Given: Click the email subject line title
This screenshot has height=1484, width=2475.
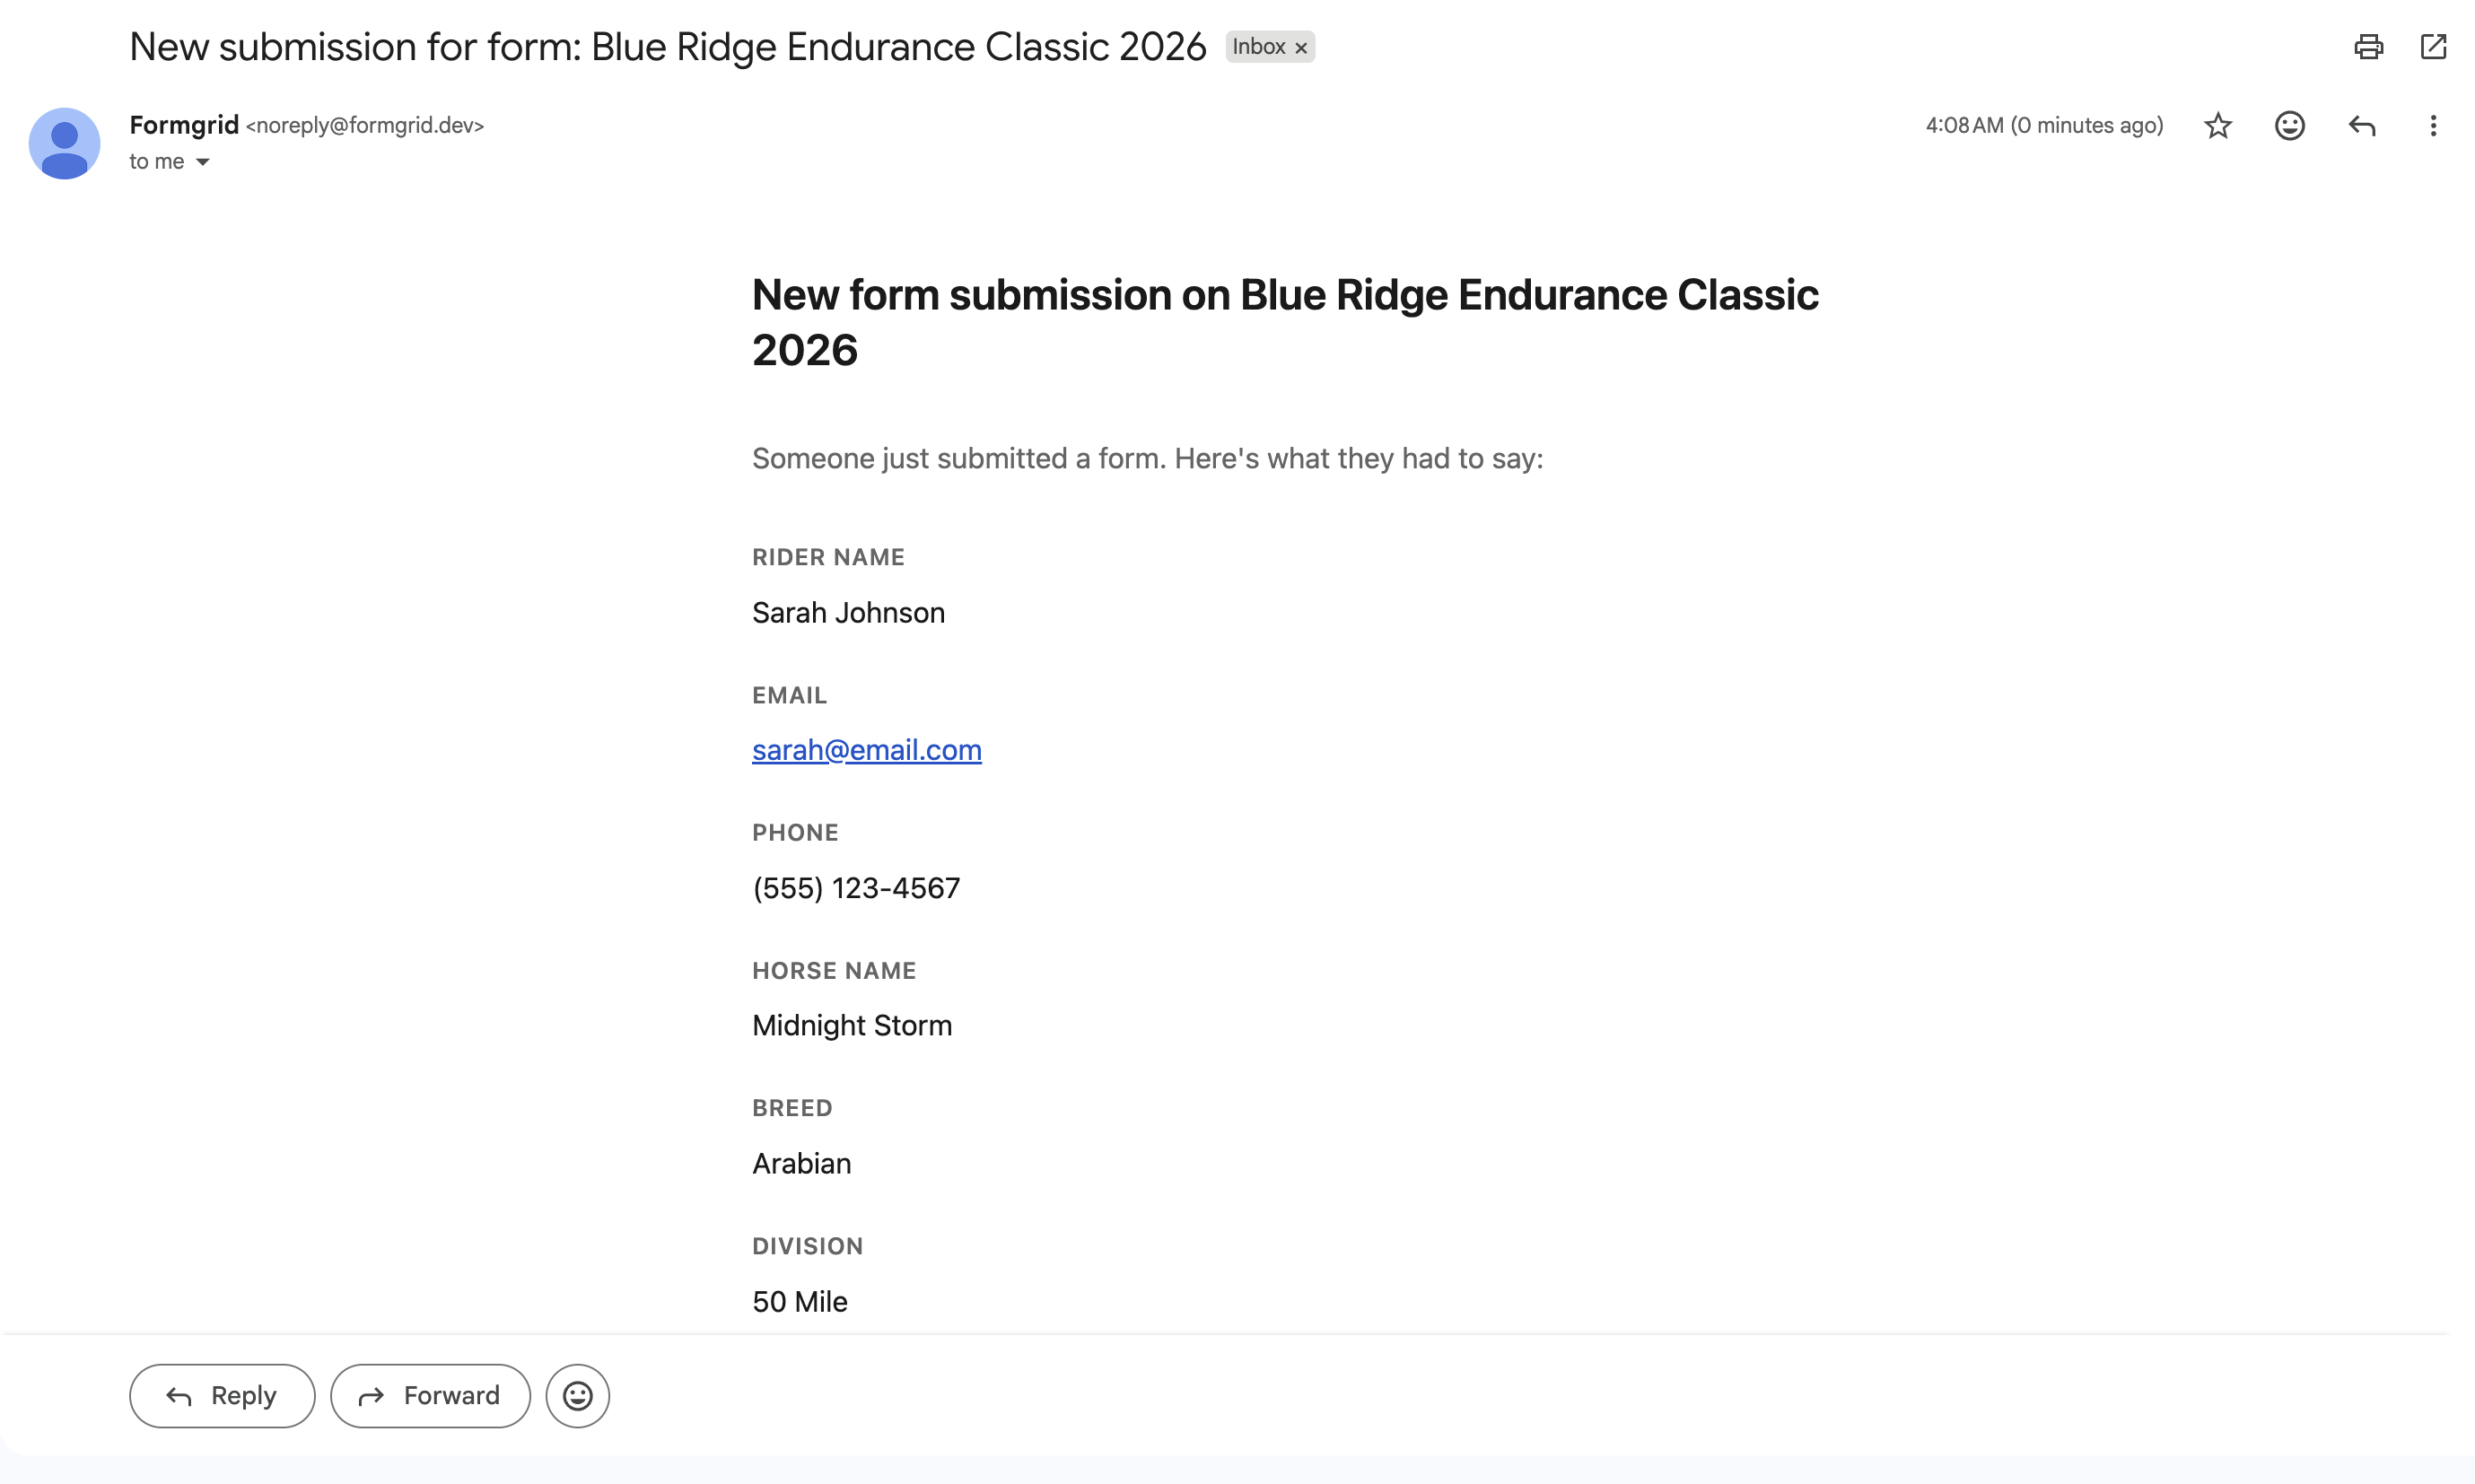Looking at the screenshot, I should click(x=668, y=47).
